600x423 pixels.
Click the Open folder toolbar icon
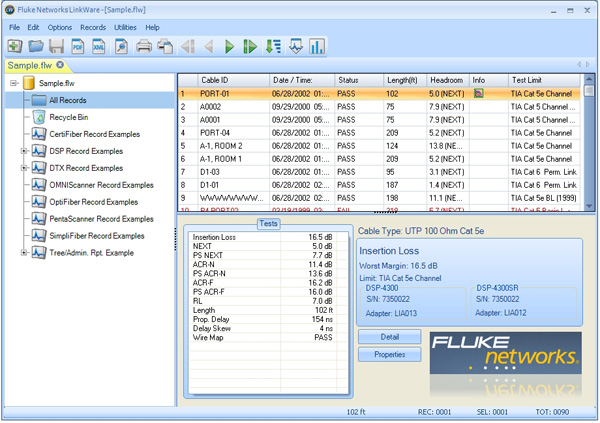[35, 46]
